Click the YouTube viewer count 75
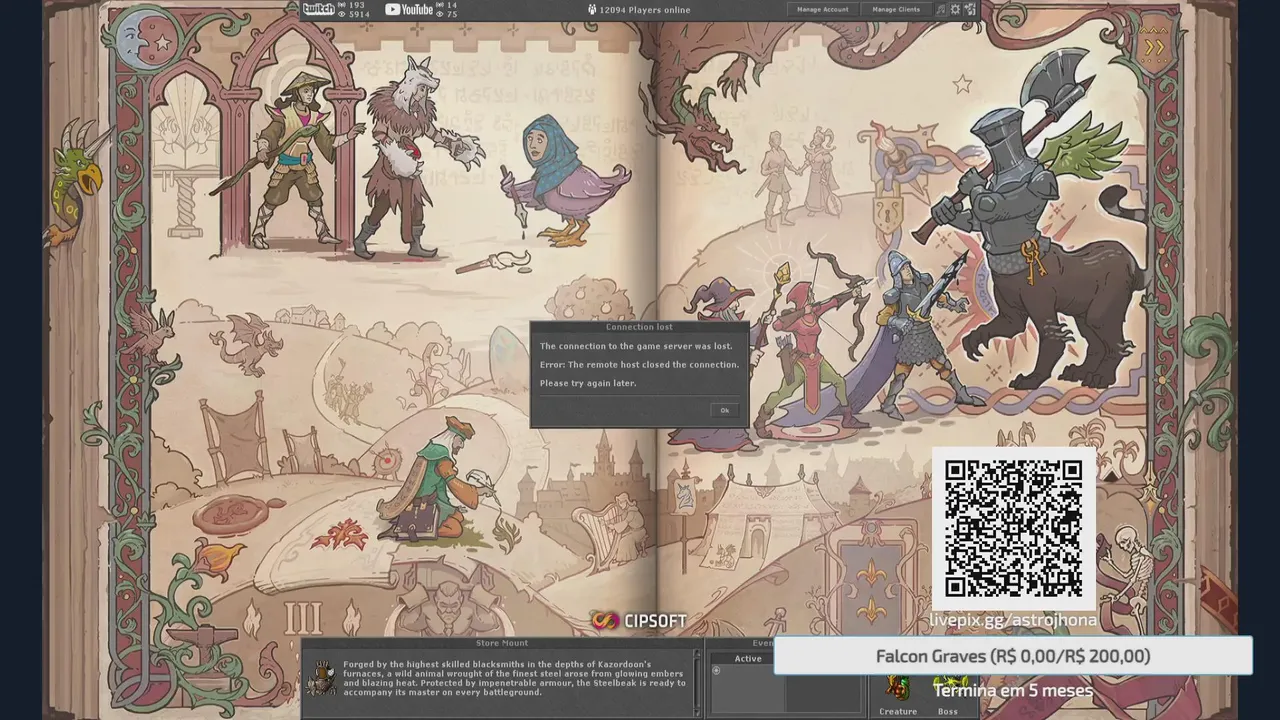This screenshot has width=1280, height=720. [452, 14]
